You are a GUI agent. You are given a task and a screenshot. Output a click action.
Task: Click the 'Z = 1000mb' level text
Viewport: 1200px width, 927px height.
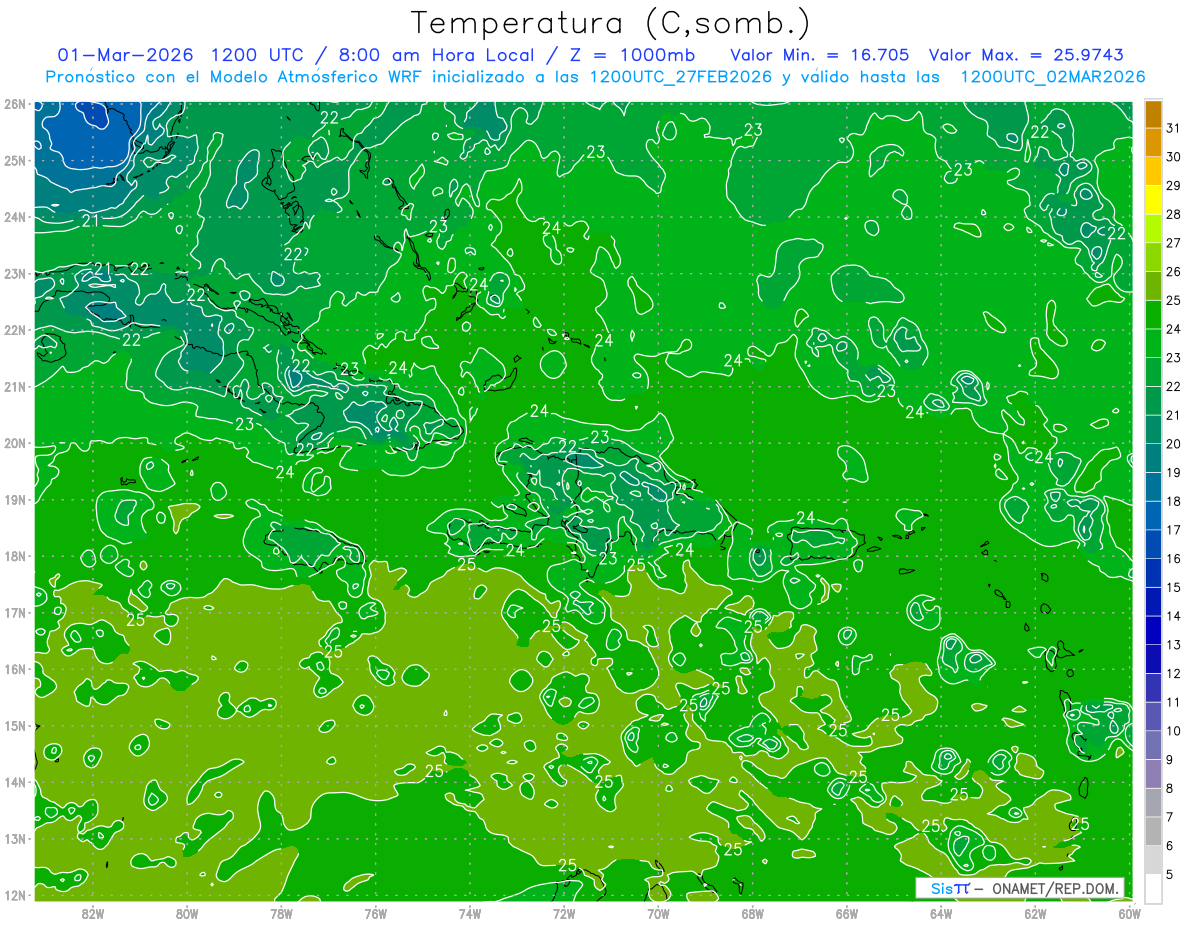click(632, 54)
